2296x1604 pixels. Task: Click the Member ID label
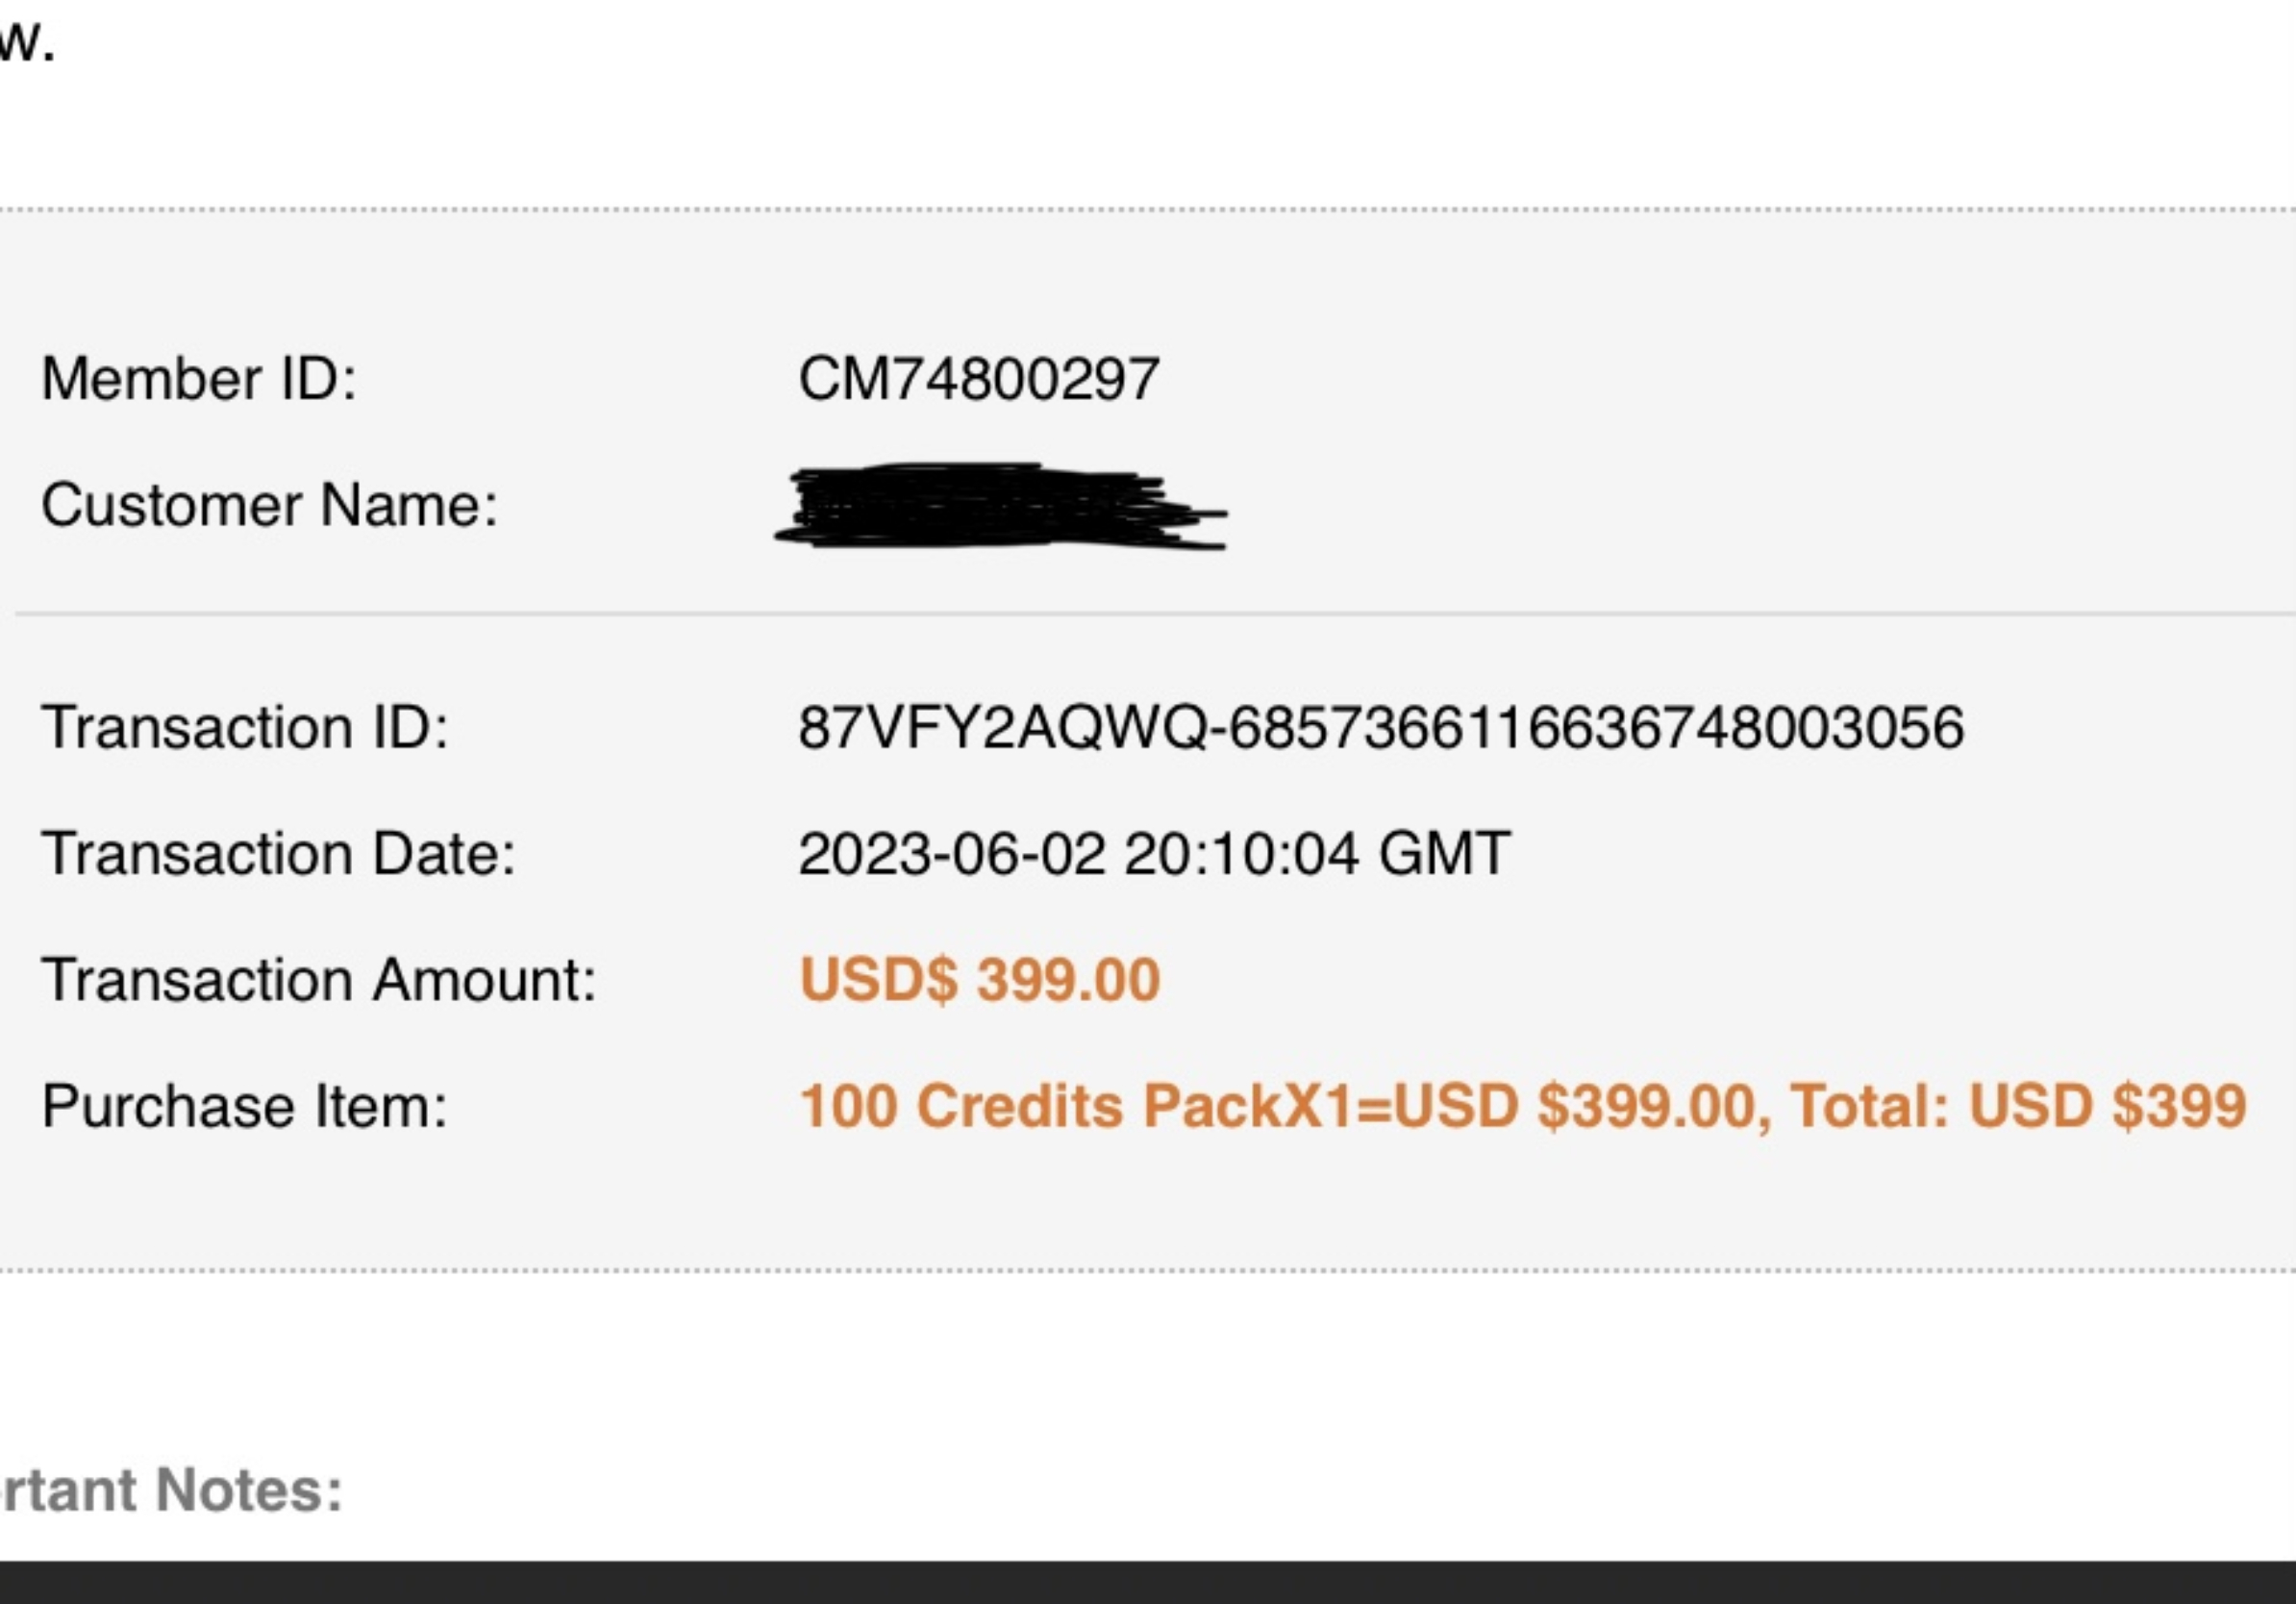[x=198, y=380]
